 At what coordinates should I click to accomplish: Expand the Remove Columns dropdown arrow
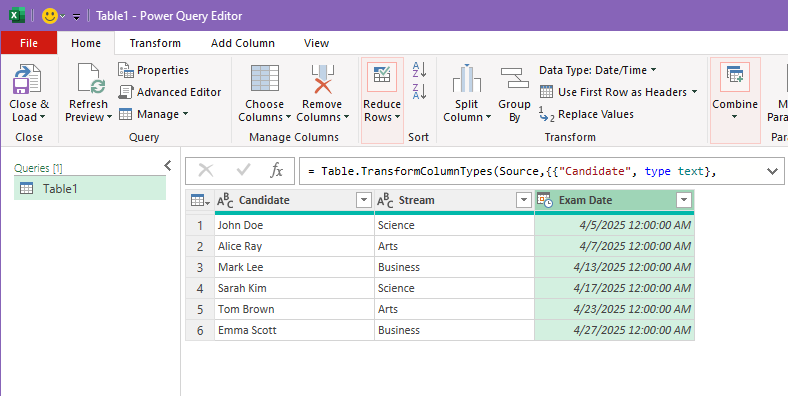(x=346, y=117)
